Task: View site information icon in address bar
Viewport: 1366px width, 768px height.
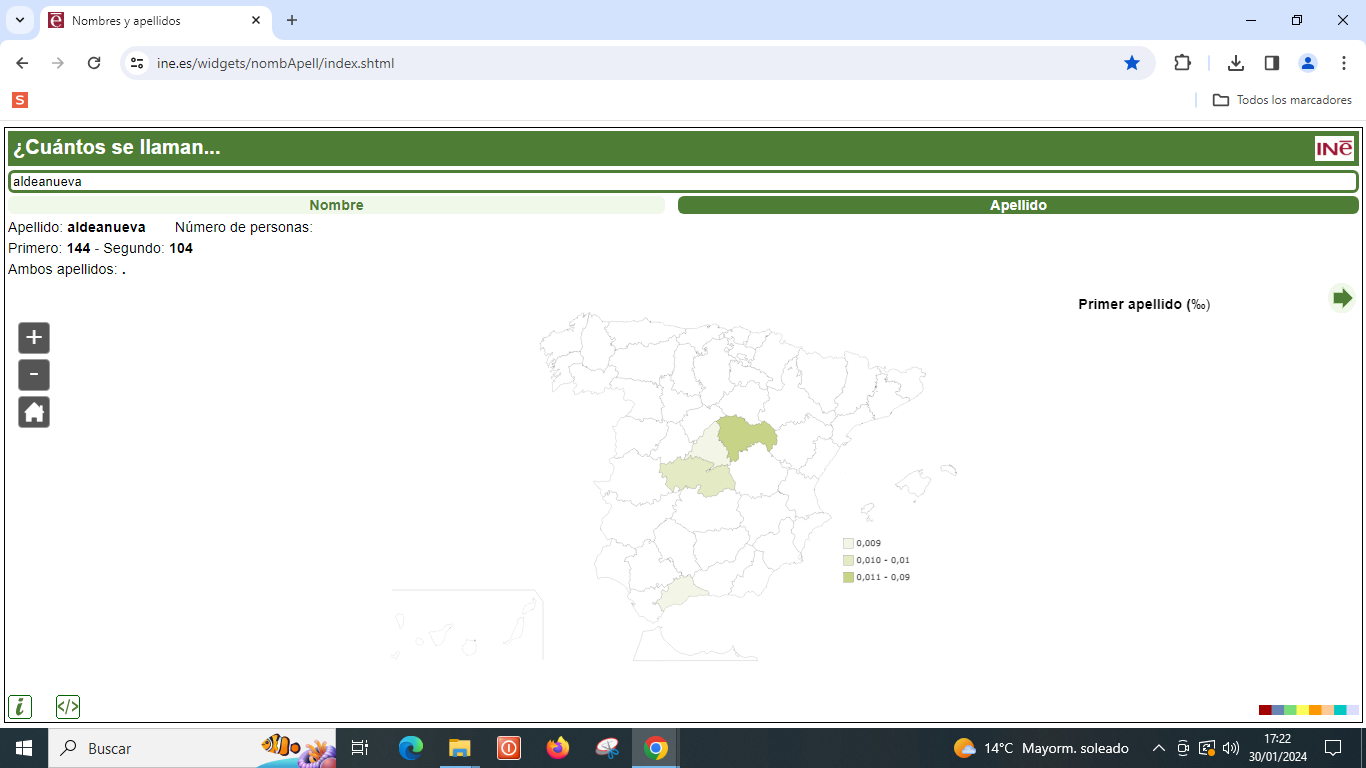Action: click(x=138, y=63)
